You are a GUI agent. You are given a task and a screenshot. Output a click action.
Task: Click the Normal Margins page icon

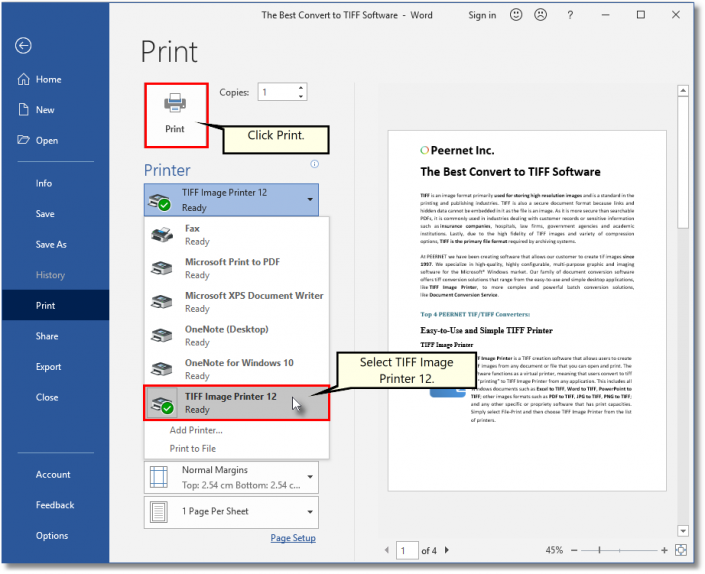pyautogui.click(x=159, y=477)
